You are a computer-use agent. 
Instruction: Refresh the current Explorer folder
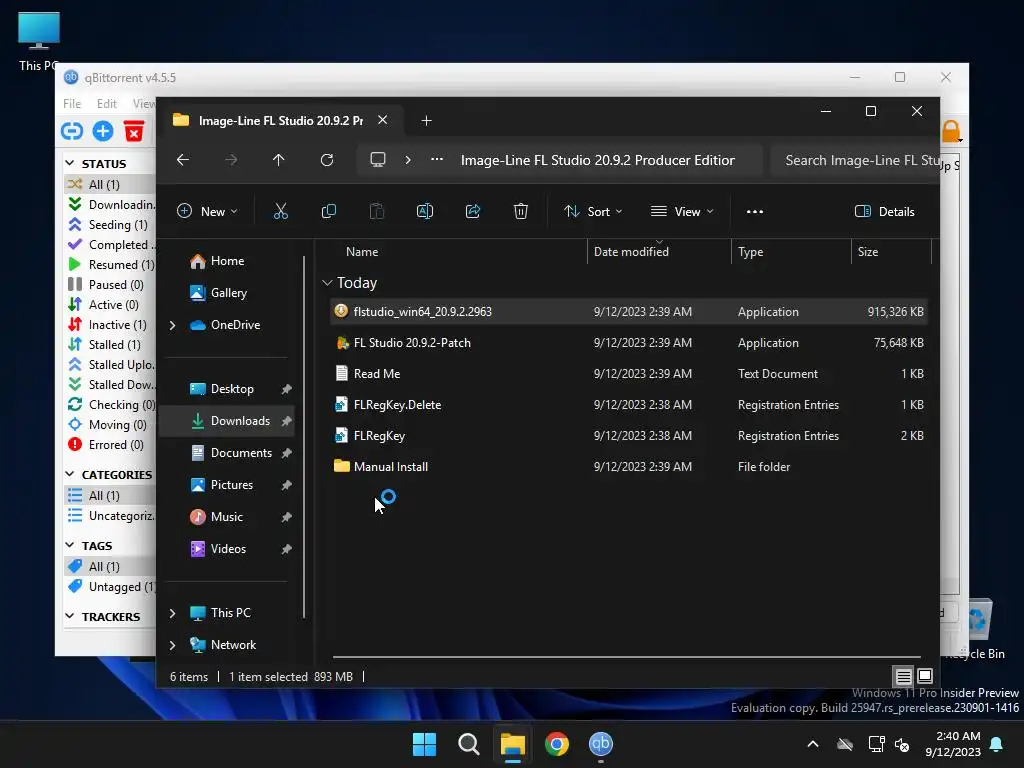coord(327,160)
